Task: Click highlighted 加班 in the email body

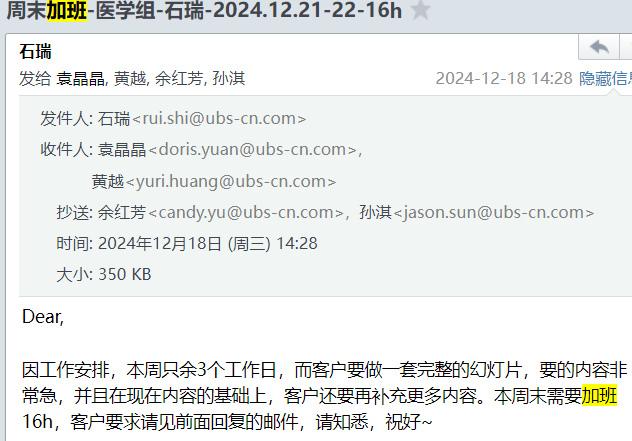Action: (x=599, y=395)
